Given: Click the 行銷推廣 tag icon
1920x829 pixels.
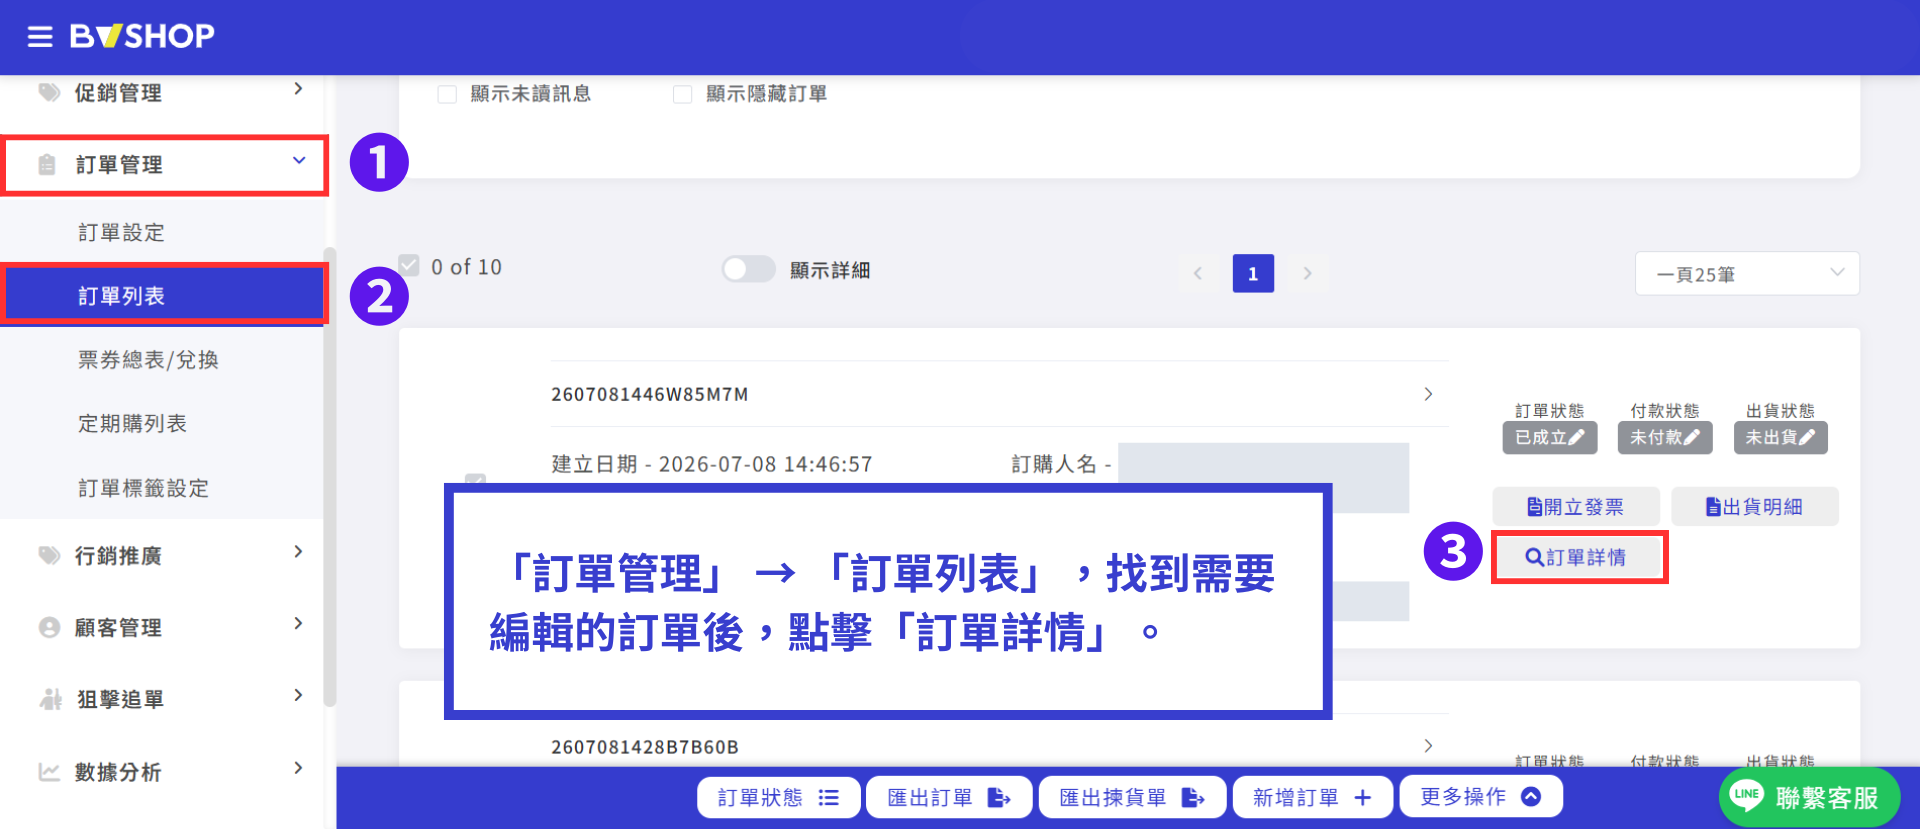Looking at the screenshot, I should pyautogui.click(x=49, y=555).
